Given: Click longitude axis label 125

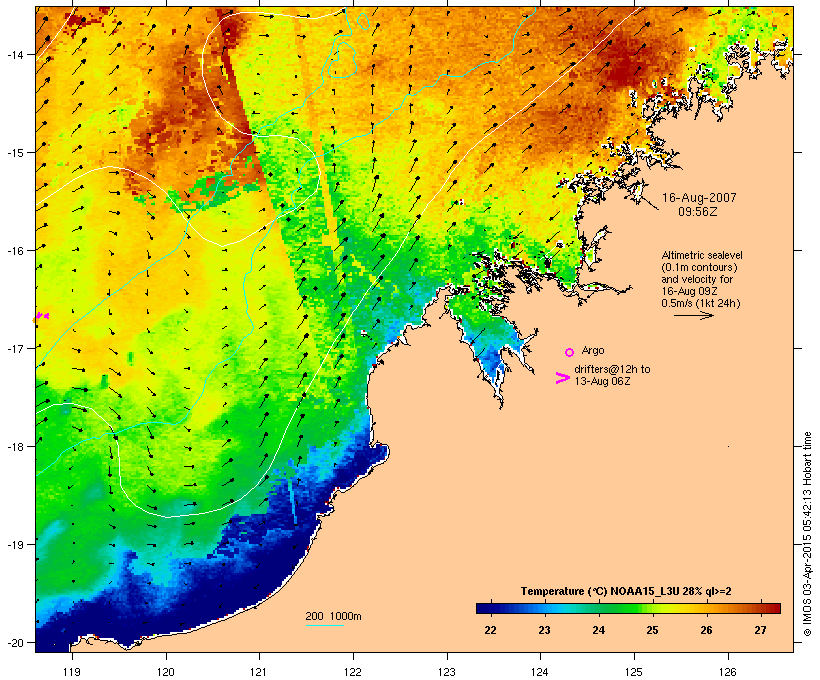Looking at the screenshot, I should click(634, 672).
